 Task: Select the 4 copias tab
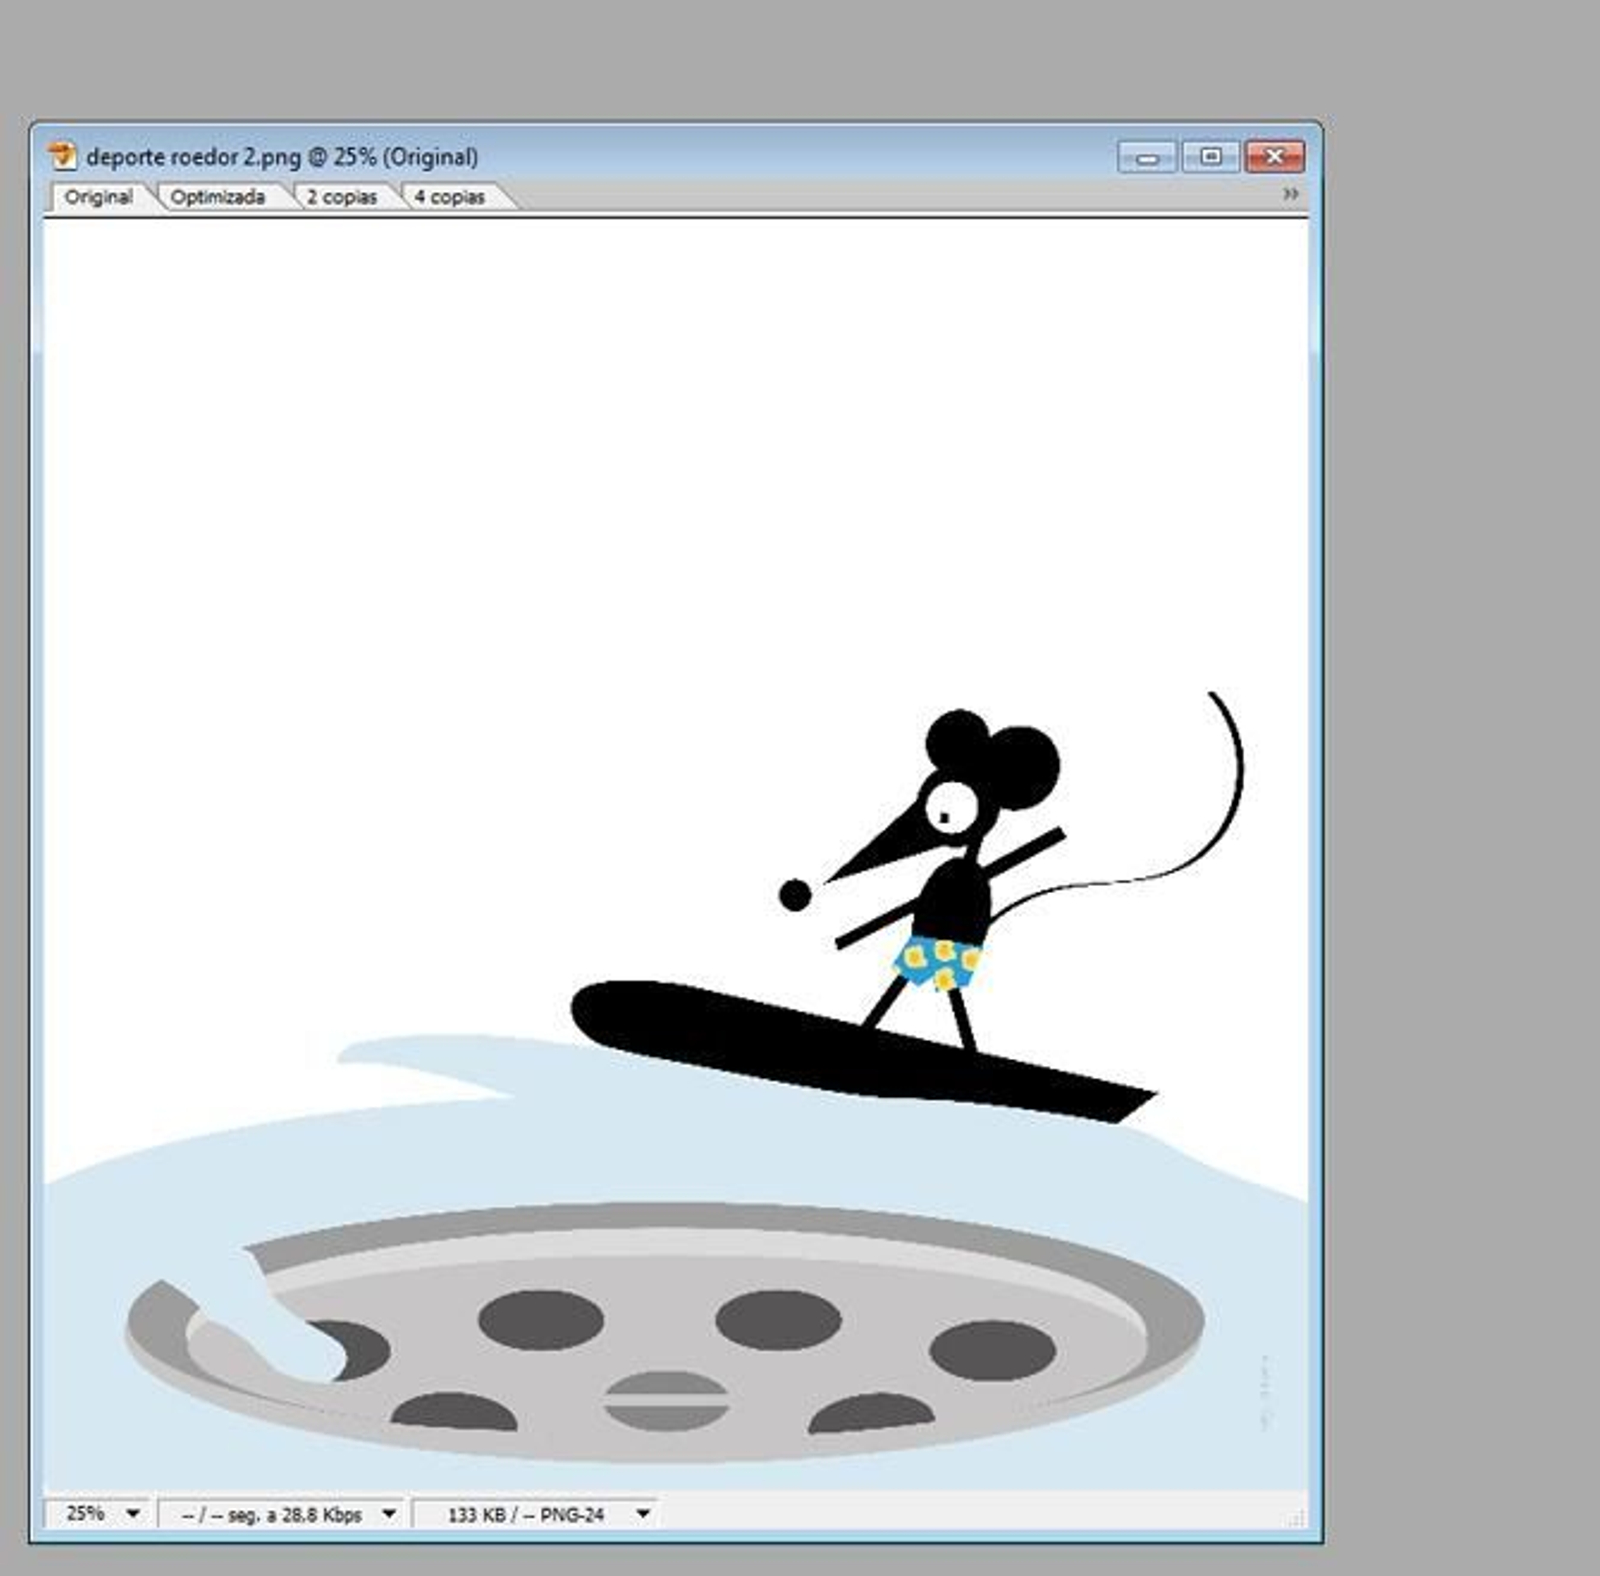pos(449,197)
